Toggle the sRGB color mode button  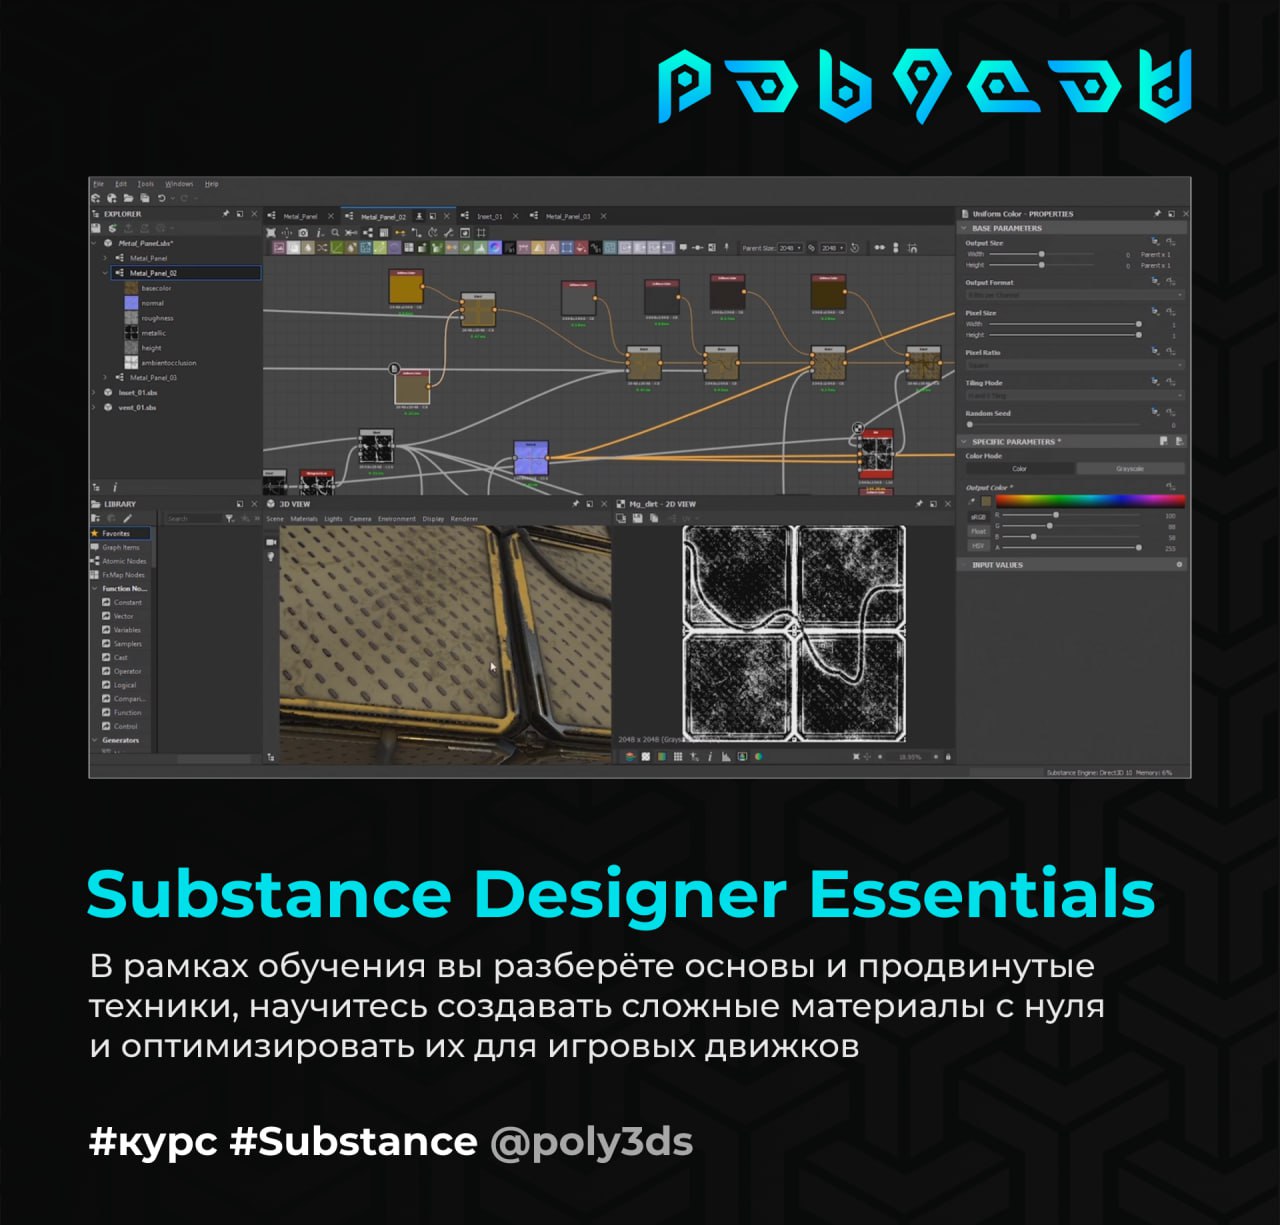click(x=978, y=517)
